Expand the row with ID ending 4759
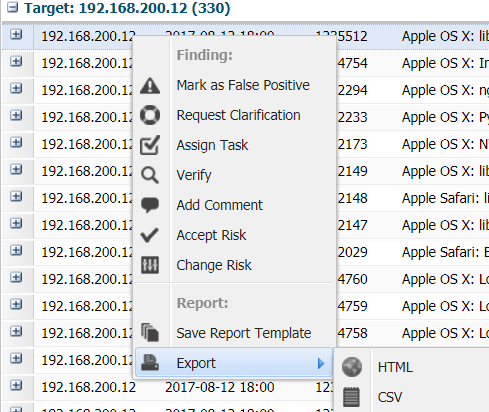Viewport: 489px width, 412px height. [16, 304]
